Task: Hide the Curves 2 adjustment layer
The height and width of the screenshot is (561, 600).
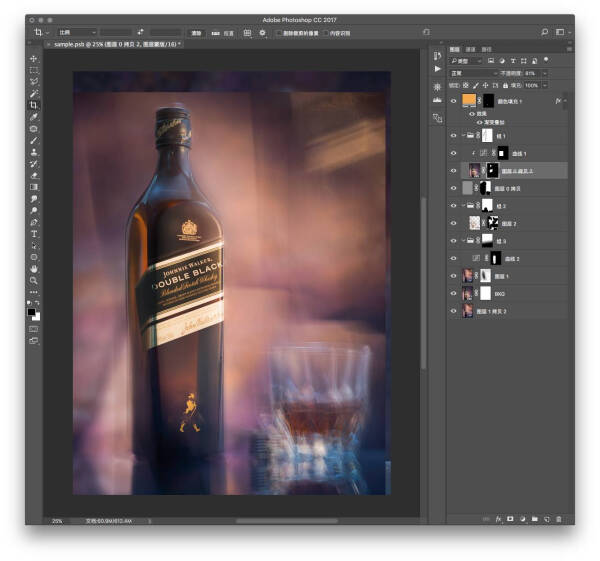Action: point(453,259)
